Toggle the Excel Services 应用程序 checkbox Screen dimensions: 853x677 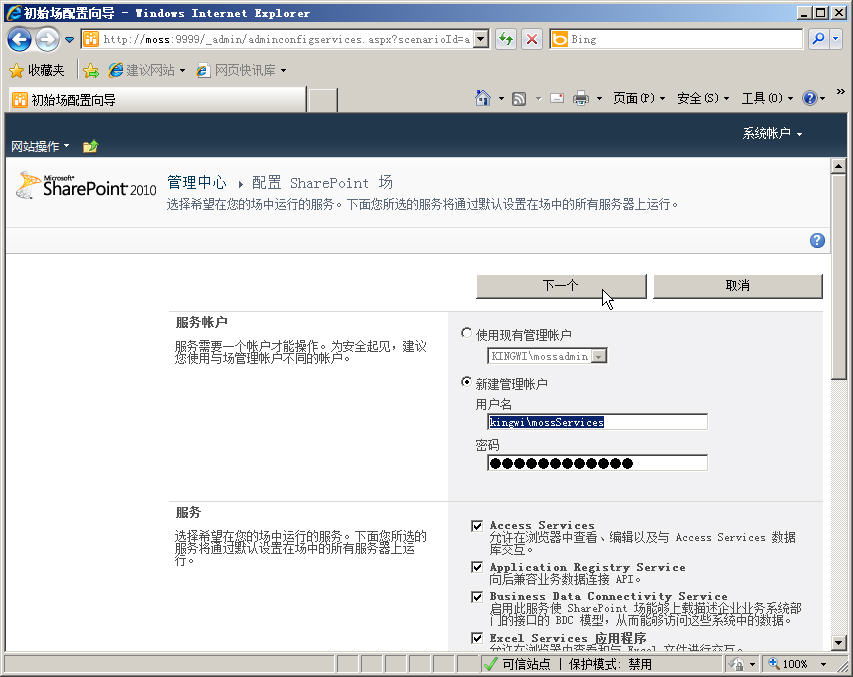[477, 638]
